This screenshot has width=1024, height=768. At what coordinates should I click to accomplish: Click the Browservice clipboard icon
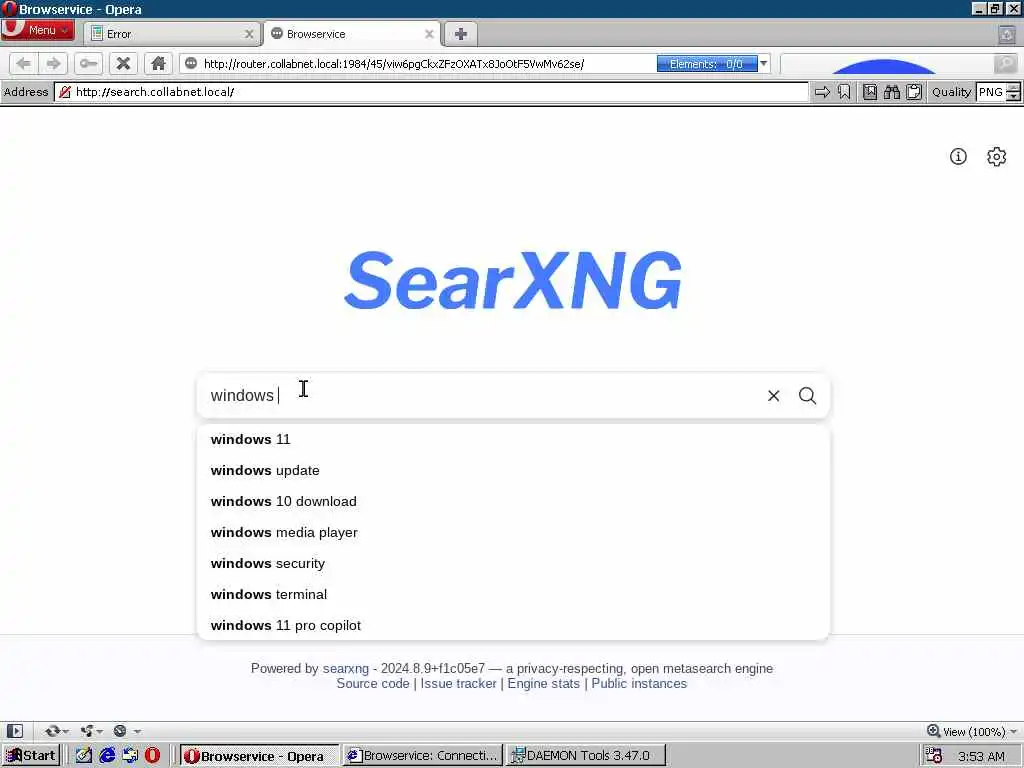point(914,92)
